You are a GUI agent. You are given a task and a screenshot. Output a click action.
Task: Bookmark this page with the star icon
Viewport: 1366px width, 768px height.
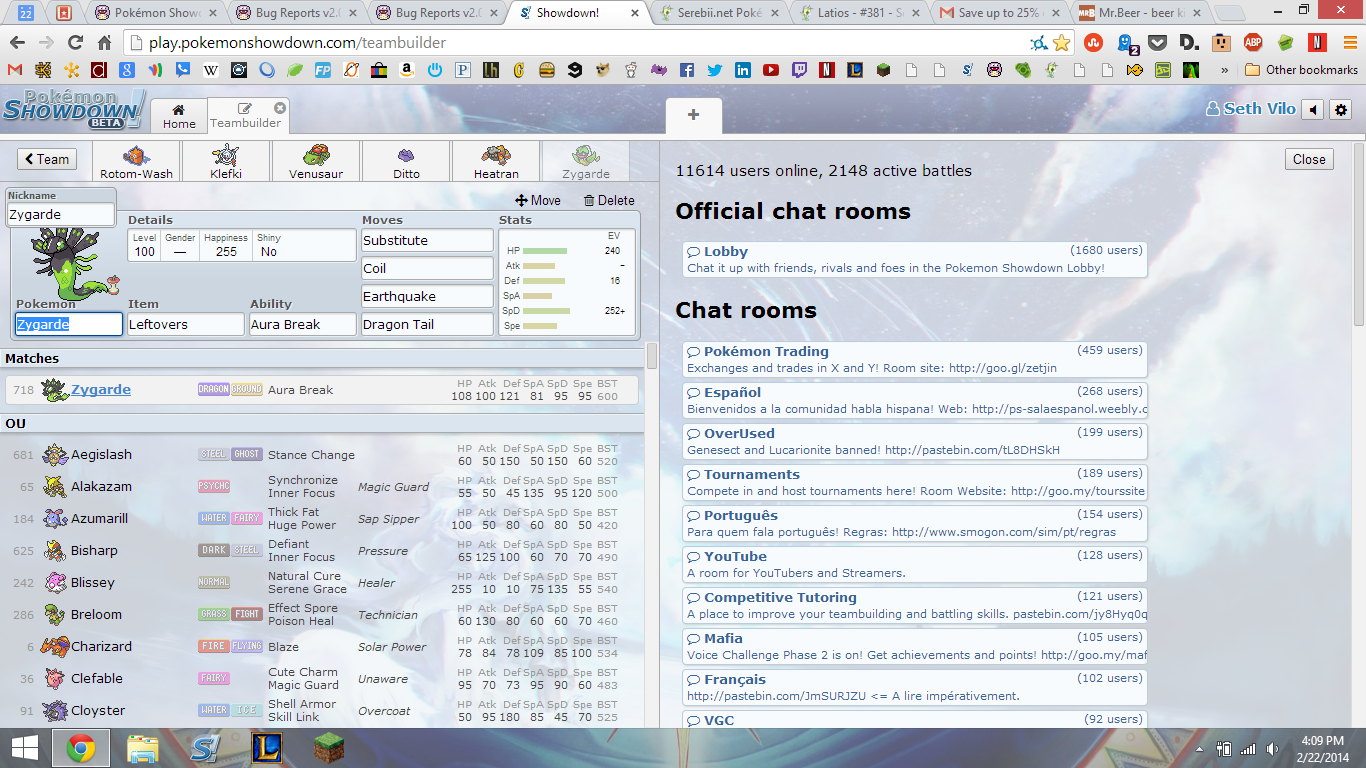tap(1061, 43)
